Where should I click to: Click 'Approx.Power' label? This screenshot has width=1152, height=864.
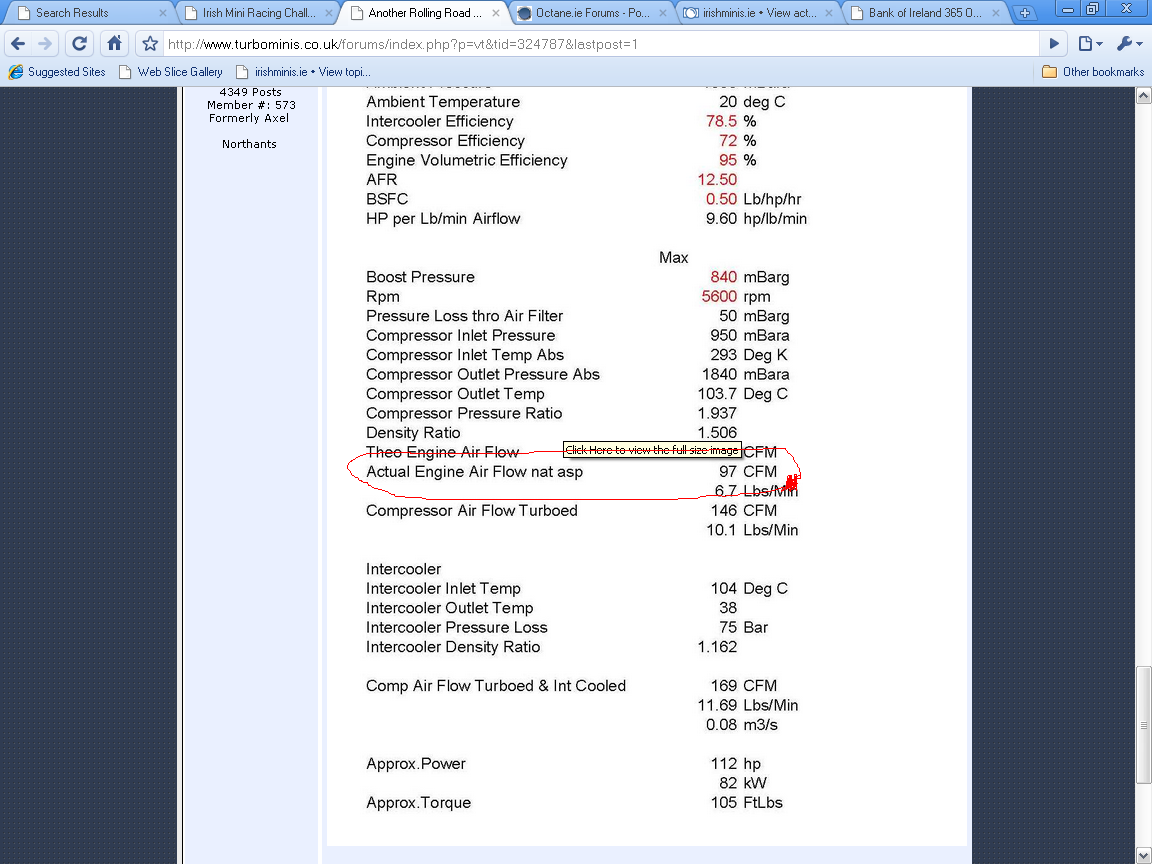[416, 764]
